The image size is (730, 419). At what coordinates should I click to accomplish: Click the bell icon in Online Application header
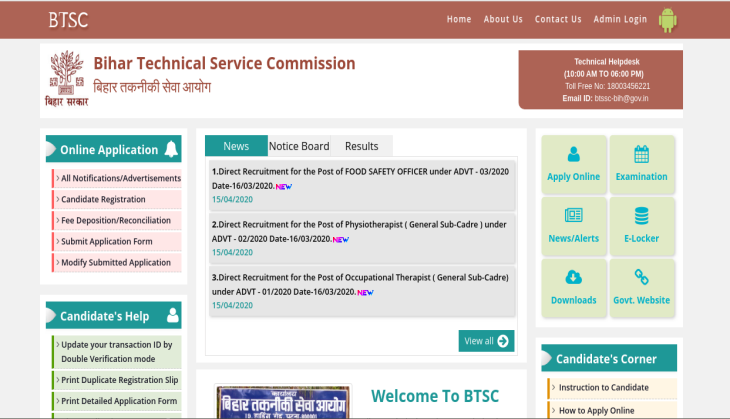click(x=171, y=149)
